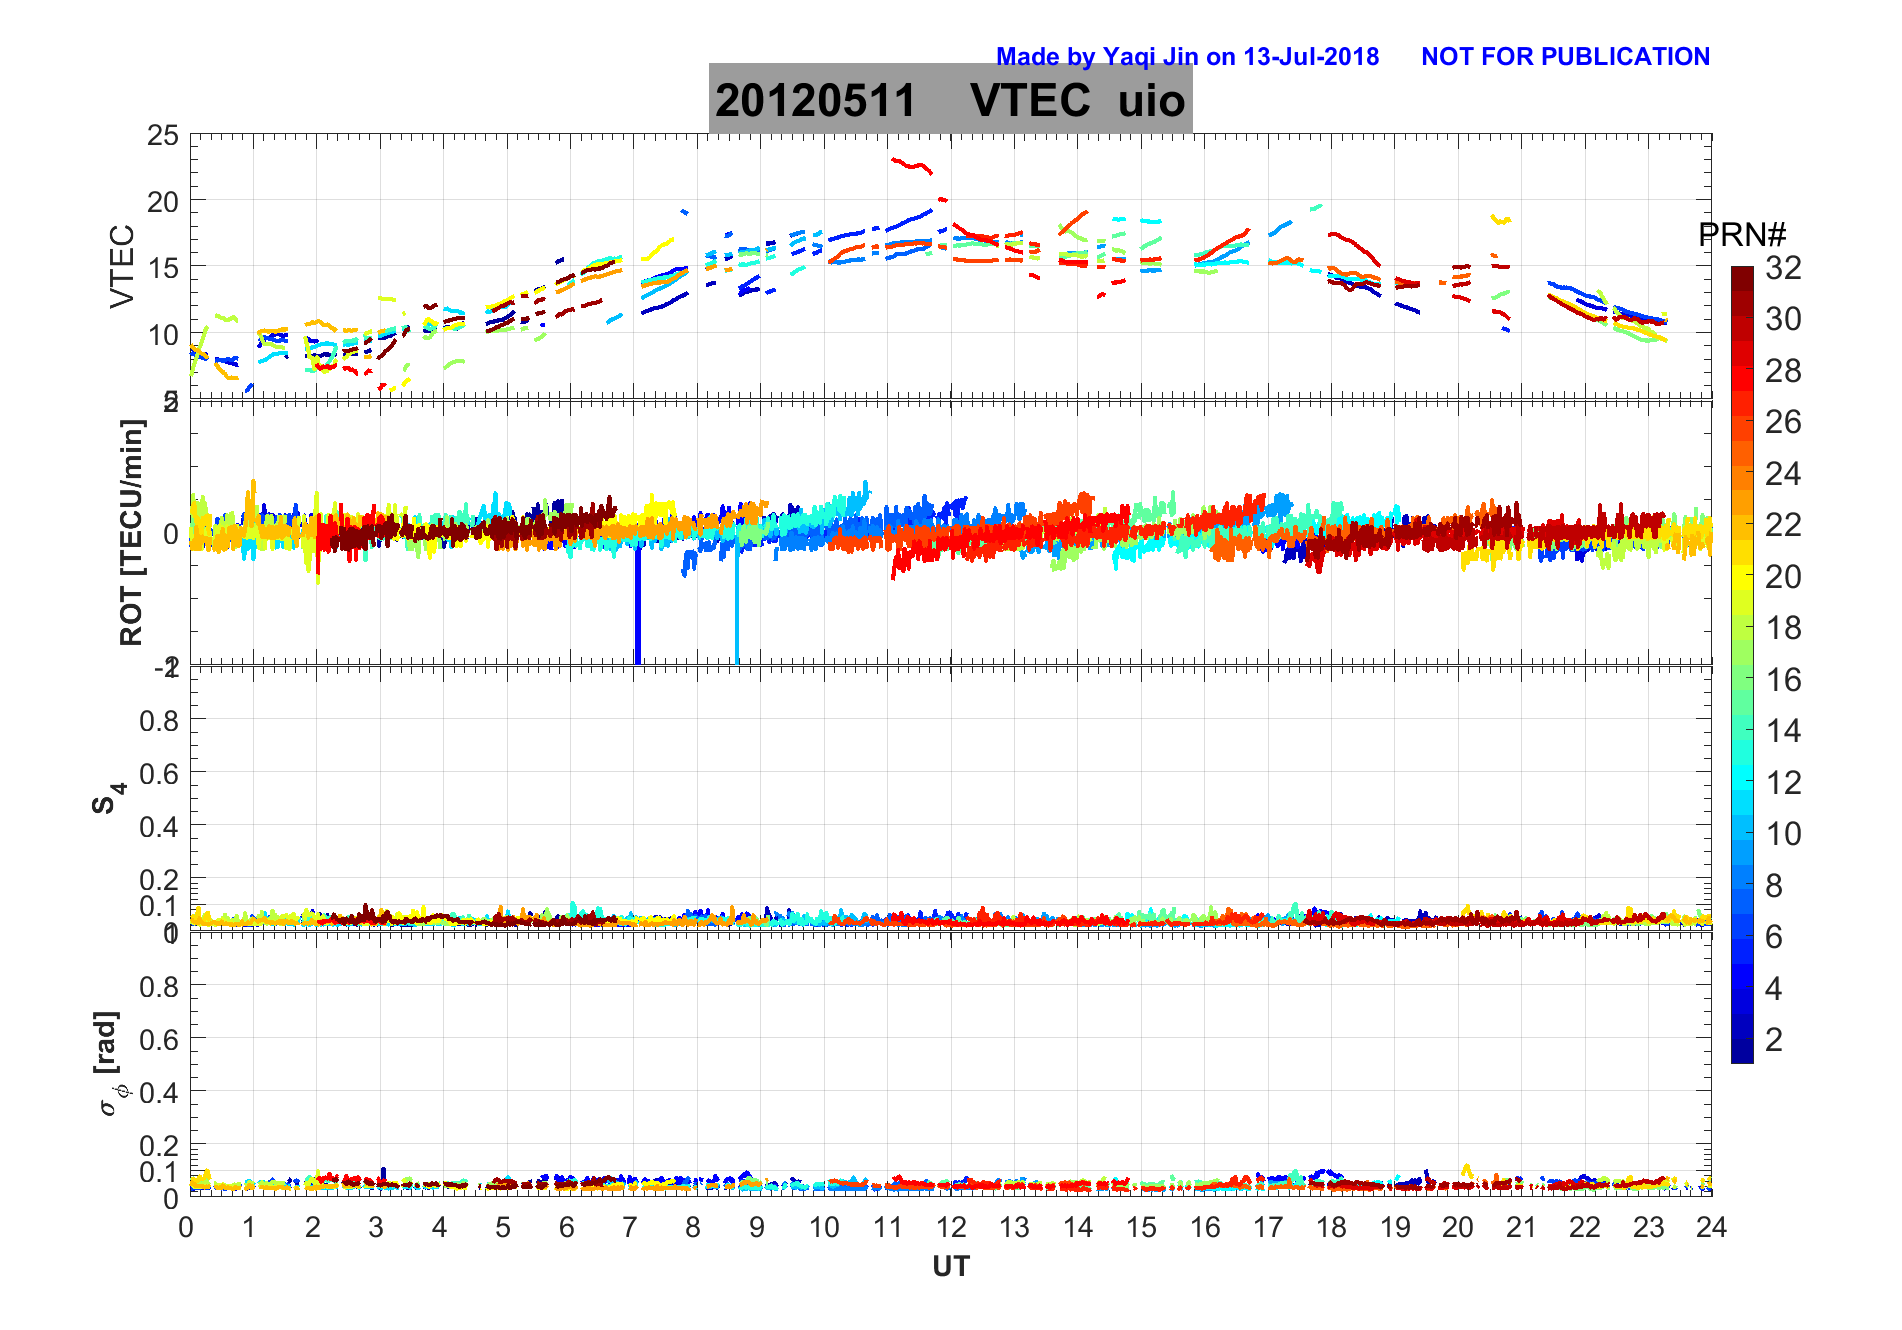
Task: Click the VTEC axis tick label "25"
Action: 163,136
